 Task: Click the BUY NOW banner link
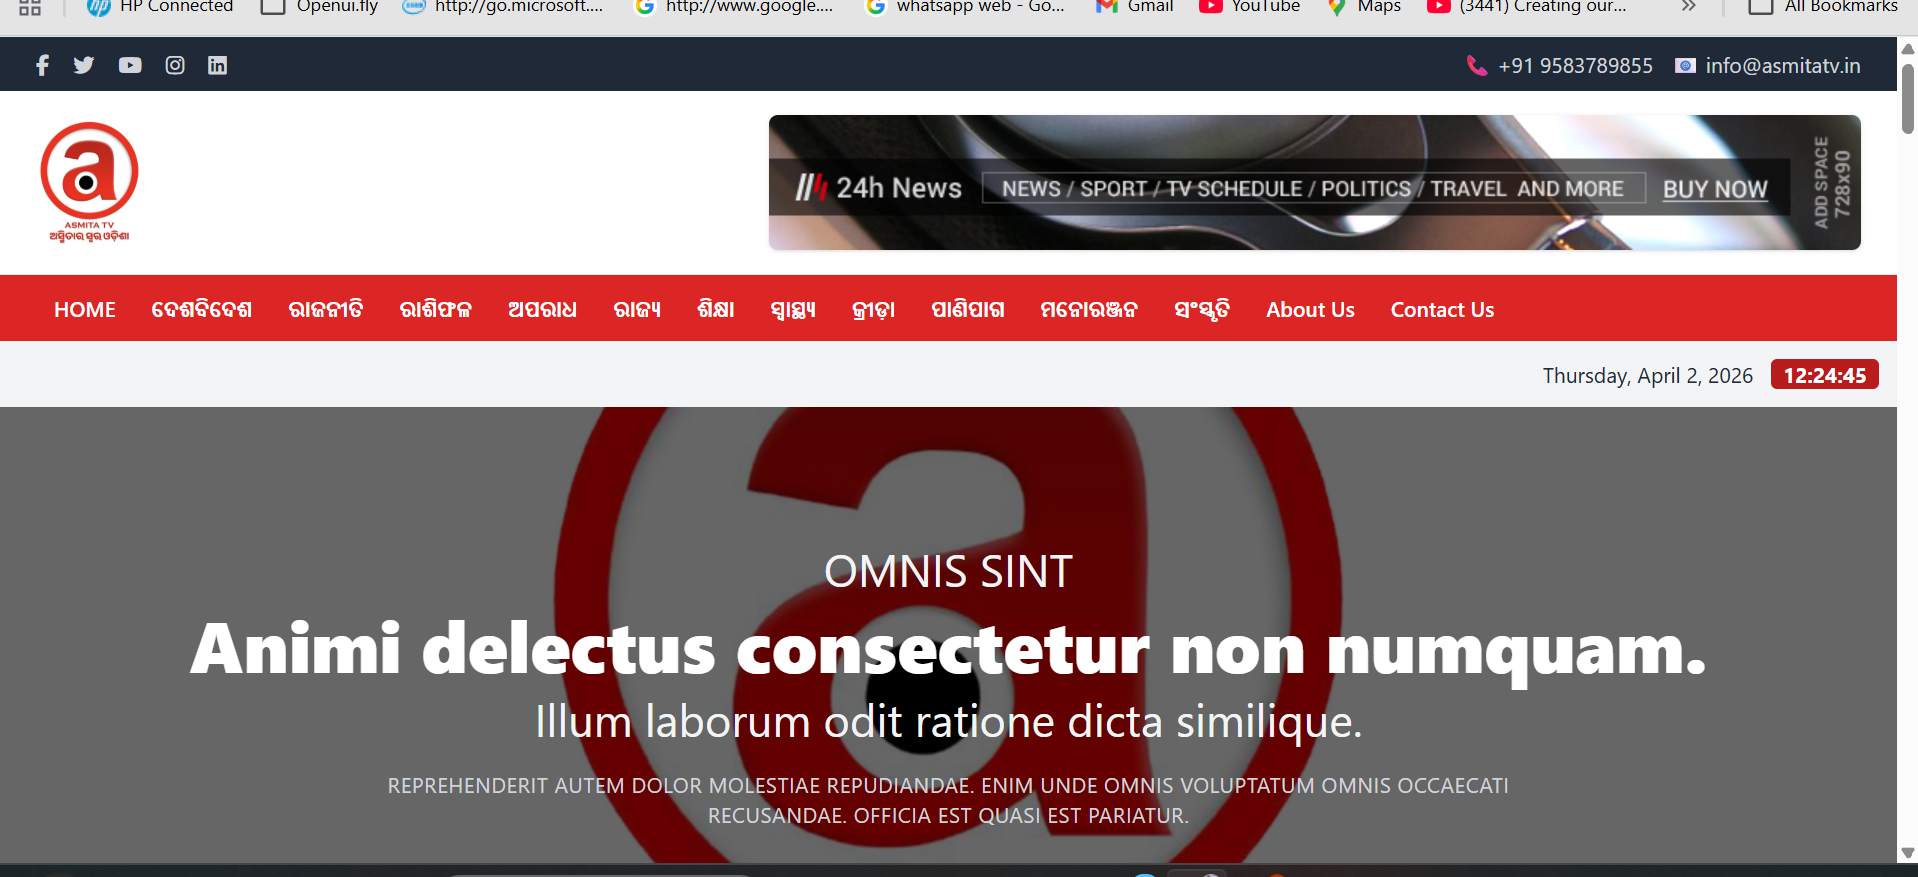click(x=1714, y=189)
